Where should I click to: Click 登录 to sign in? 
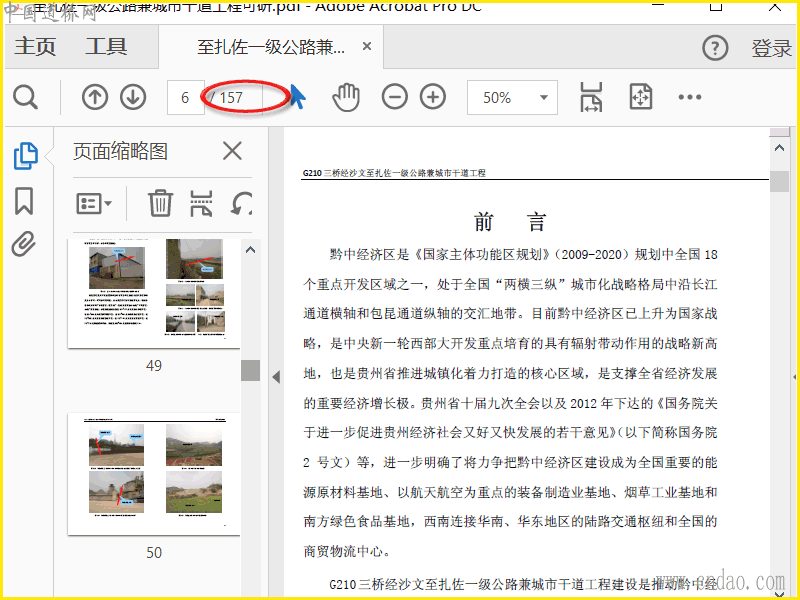771,48
